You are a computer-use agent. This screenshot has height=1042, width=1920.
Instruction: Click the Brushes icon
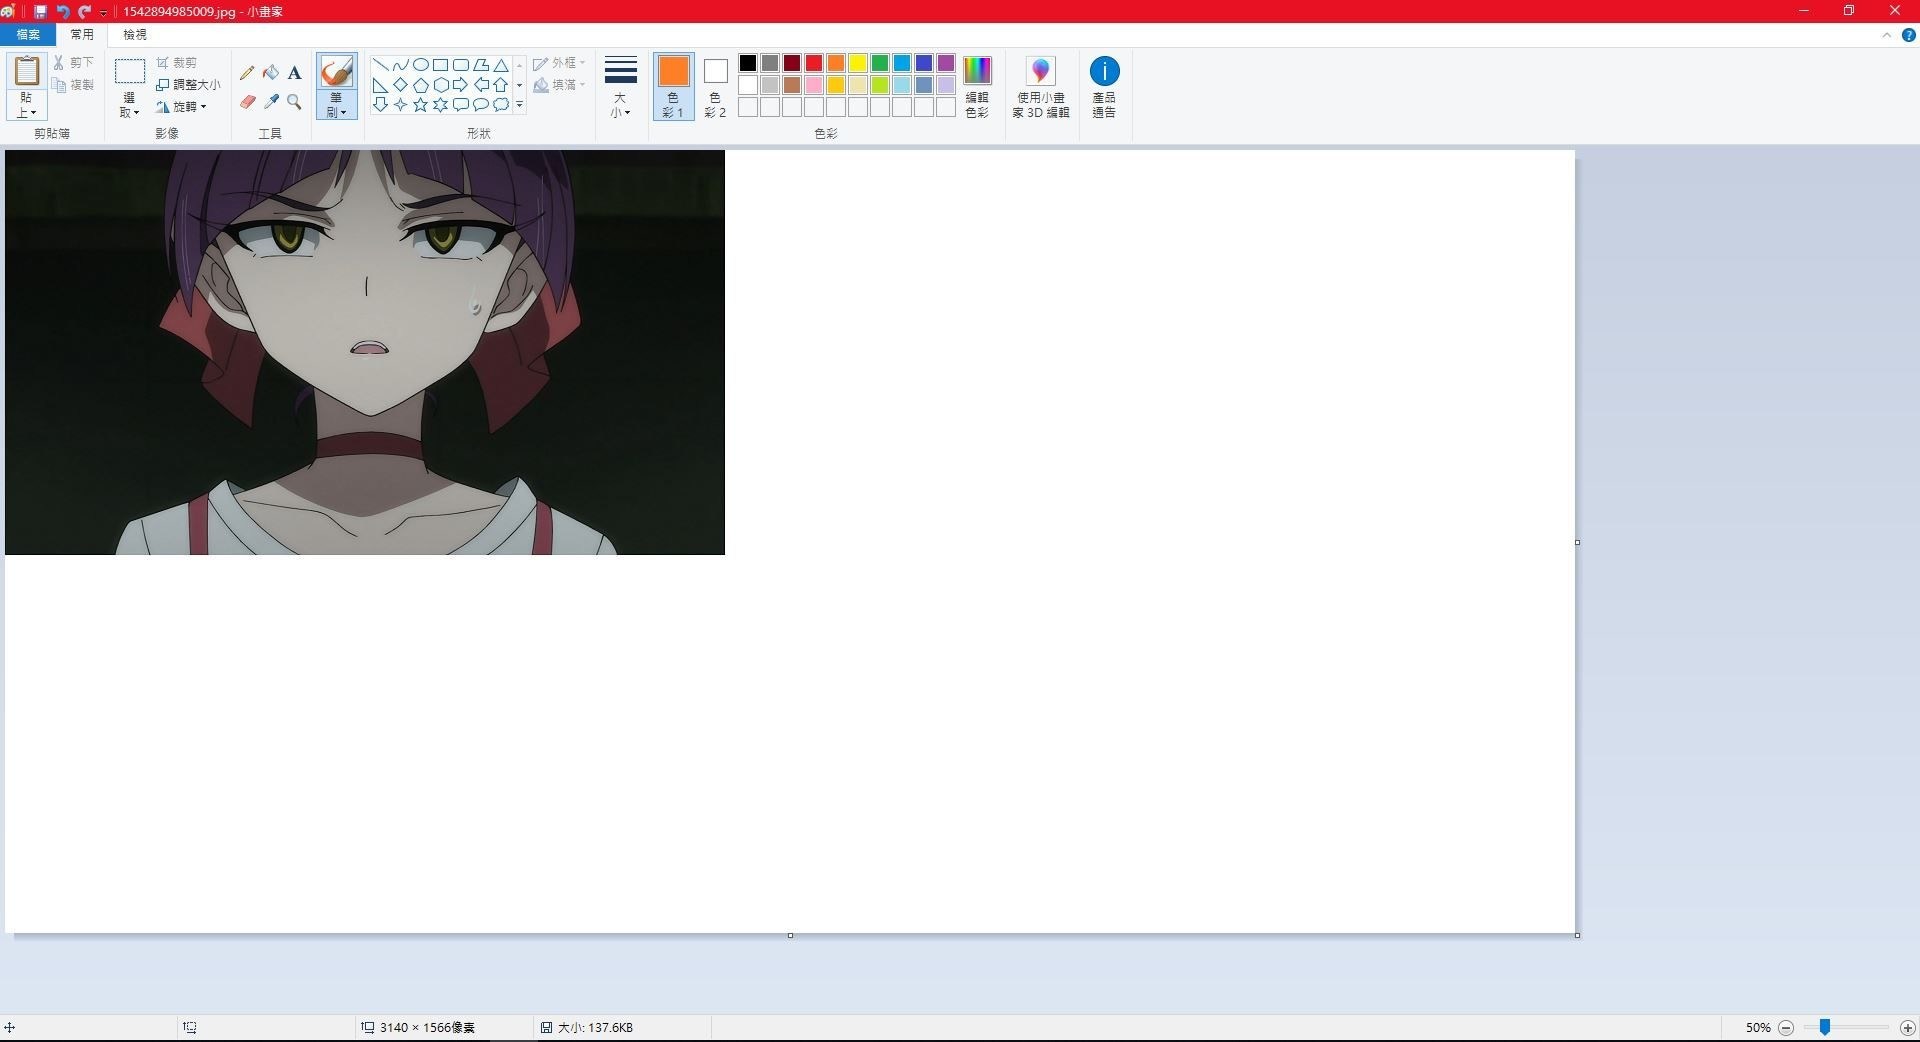point(337,71)
